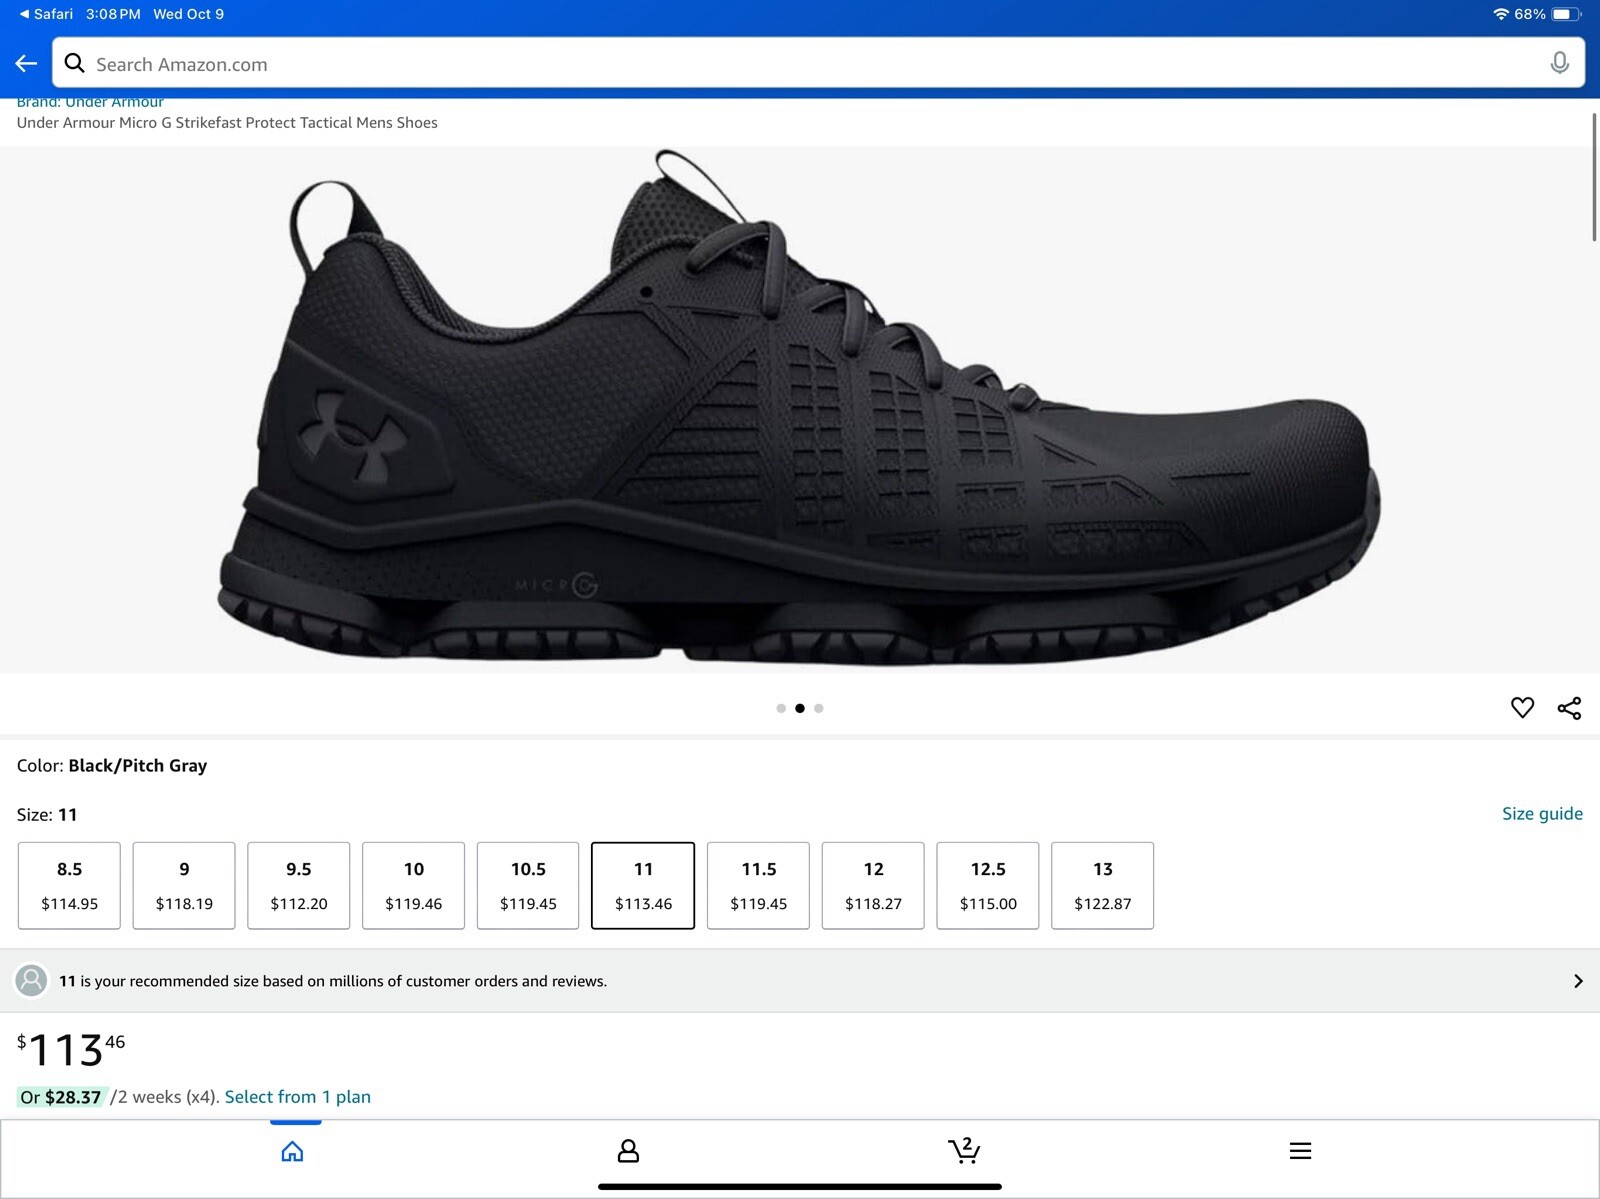The height and width of the screenshot is (1199, 1600).
Task: Tap the microphone voice search icon
Action: 1559,64
